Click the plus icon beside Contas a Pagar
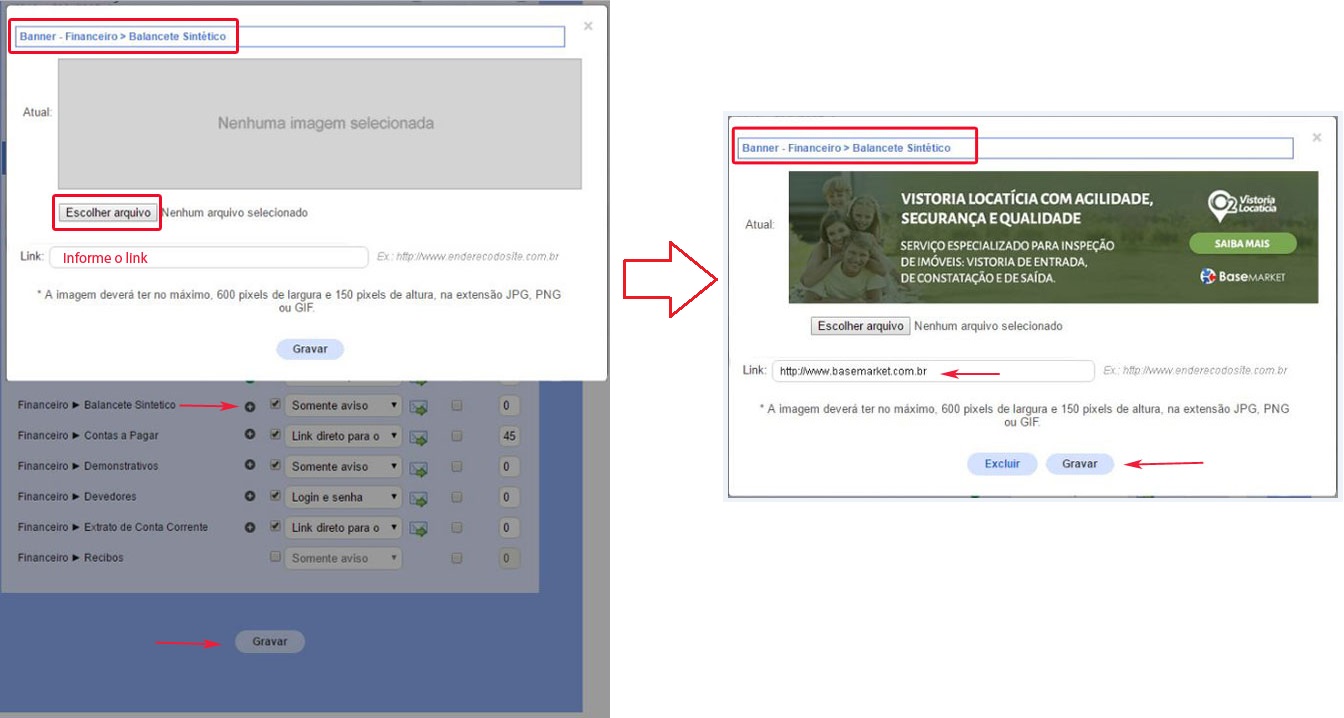Viewport: 1344px width, 718px height. click(x=250, y=436)
